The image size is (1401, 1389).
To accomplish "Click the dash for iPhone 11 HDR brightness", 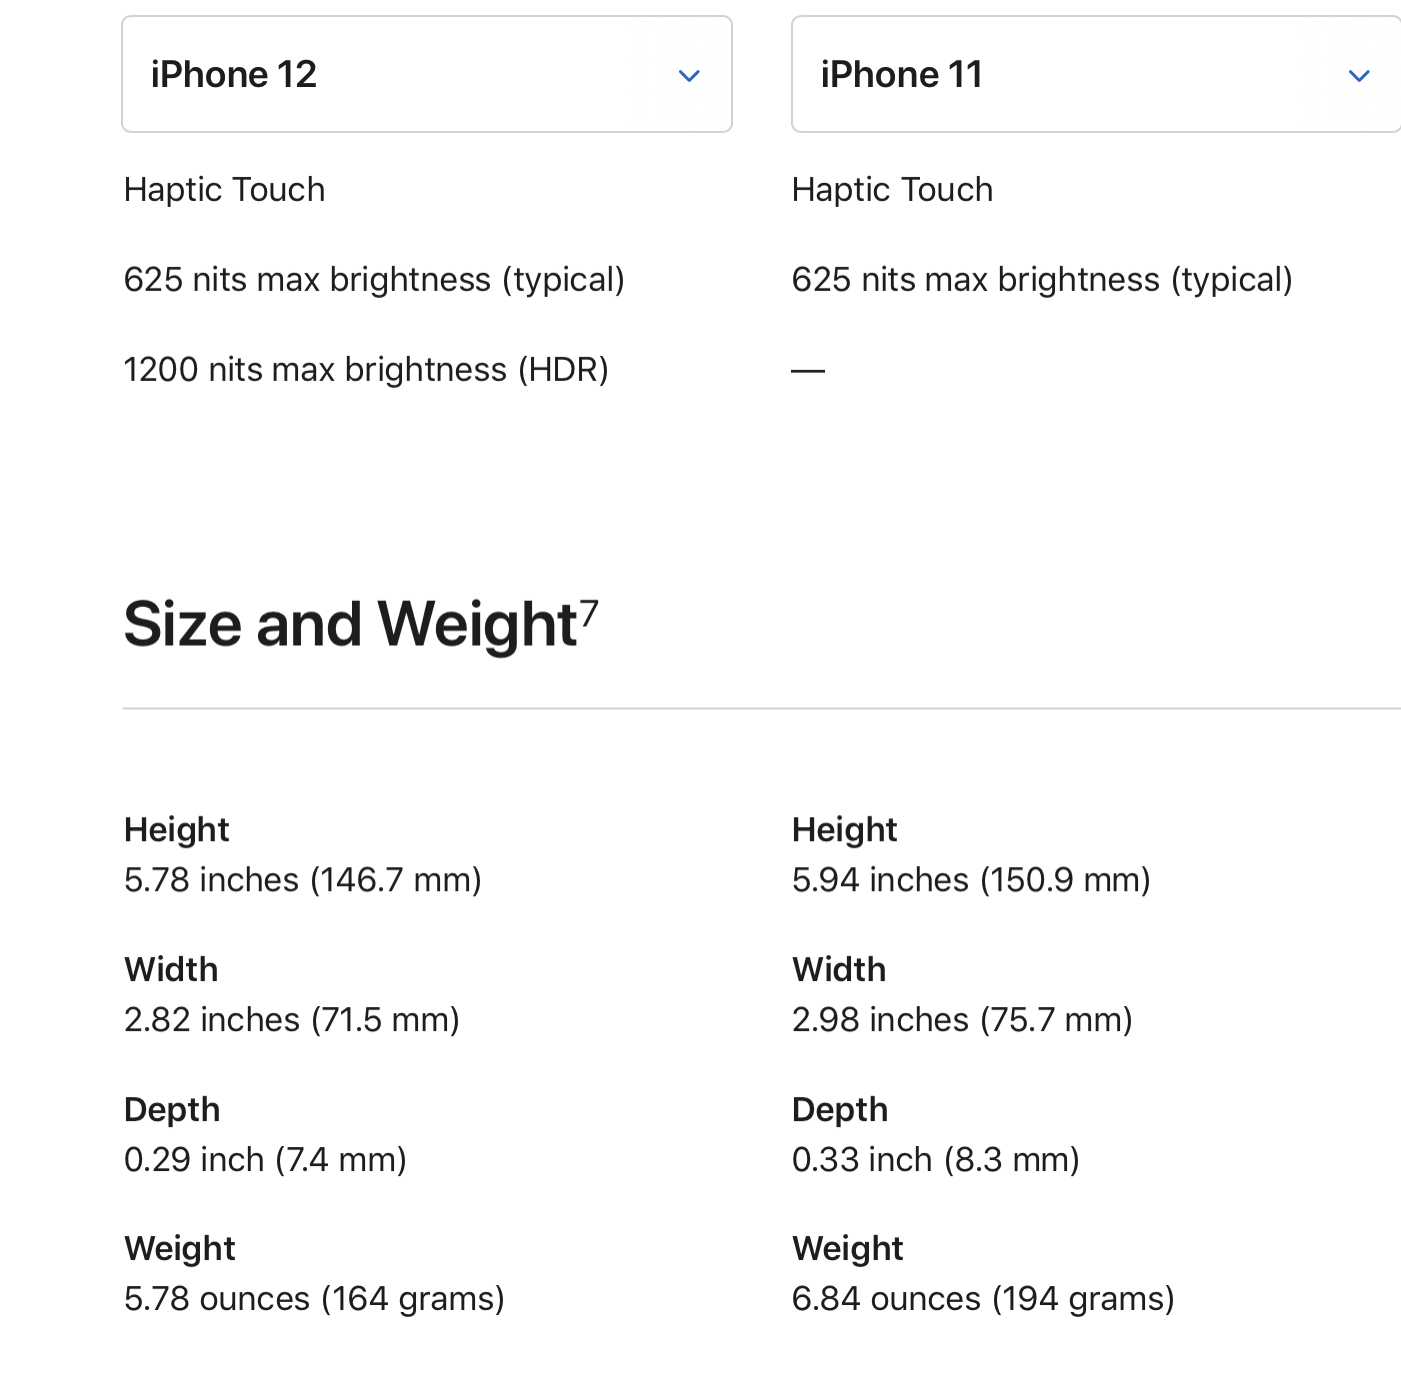I will 808,371.
